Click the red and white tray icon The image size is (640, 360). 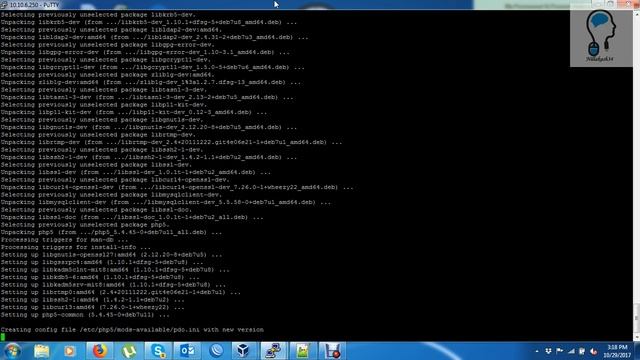pyautogui.click(x=594, y=351)
